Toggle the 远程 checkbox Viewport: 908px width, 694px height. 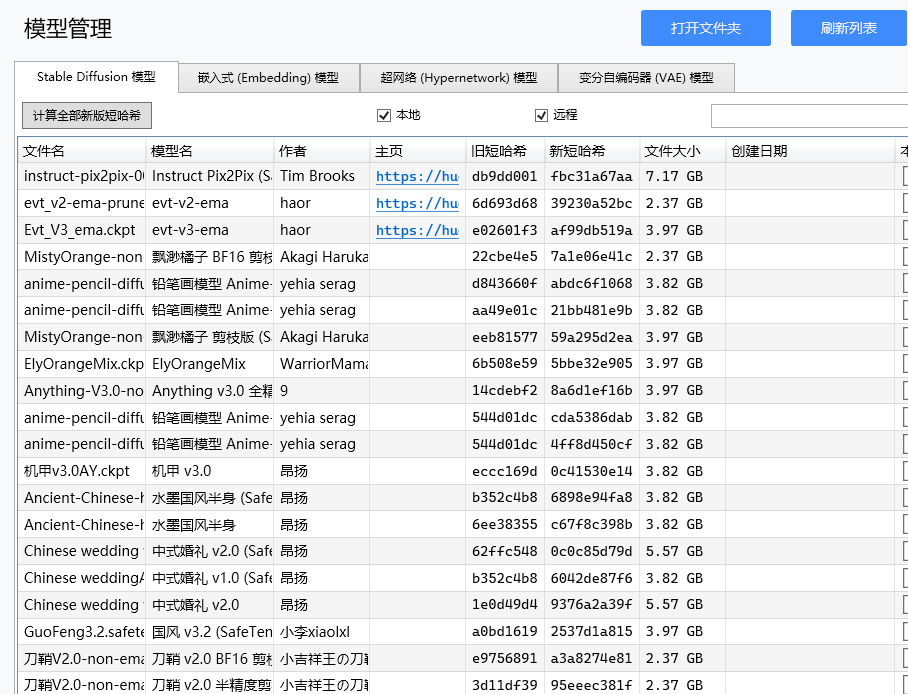coord(542,115)
